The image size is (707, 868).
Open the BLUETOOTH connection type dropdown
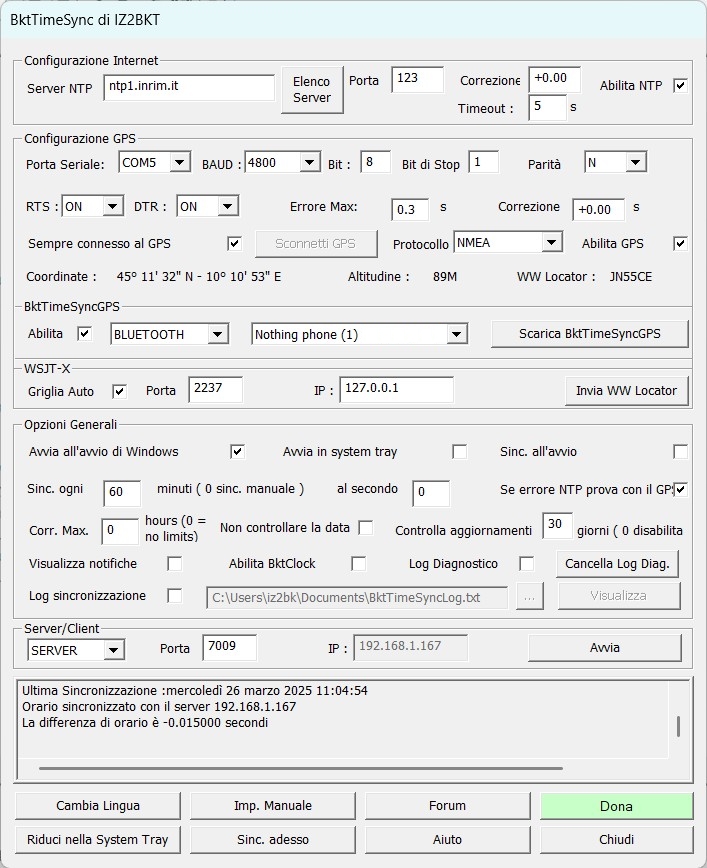point(169,334)
